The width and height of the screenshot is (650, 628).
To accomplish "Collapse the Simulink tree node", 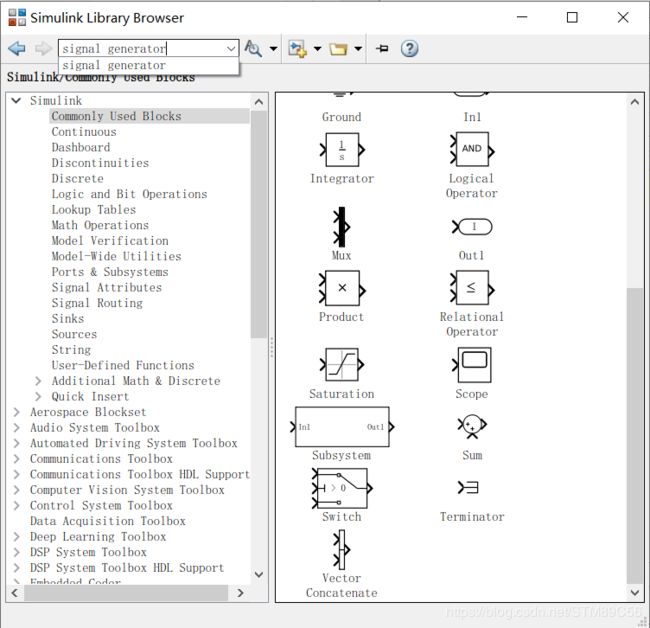I will pos(16,100).
